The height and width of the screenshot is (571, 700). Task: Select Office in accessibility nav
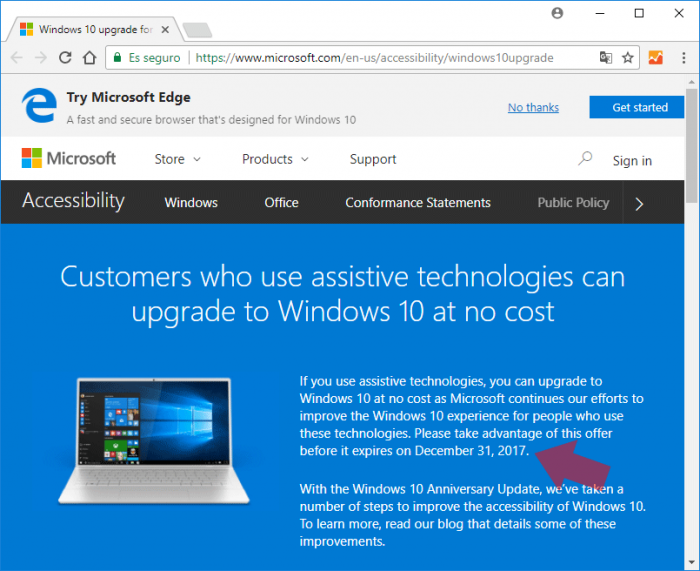pos(281,203)
